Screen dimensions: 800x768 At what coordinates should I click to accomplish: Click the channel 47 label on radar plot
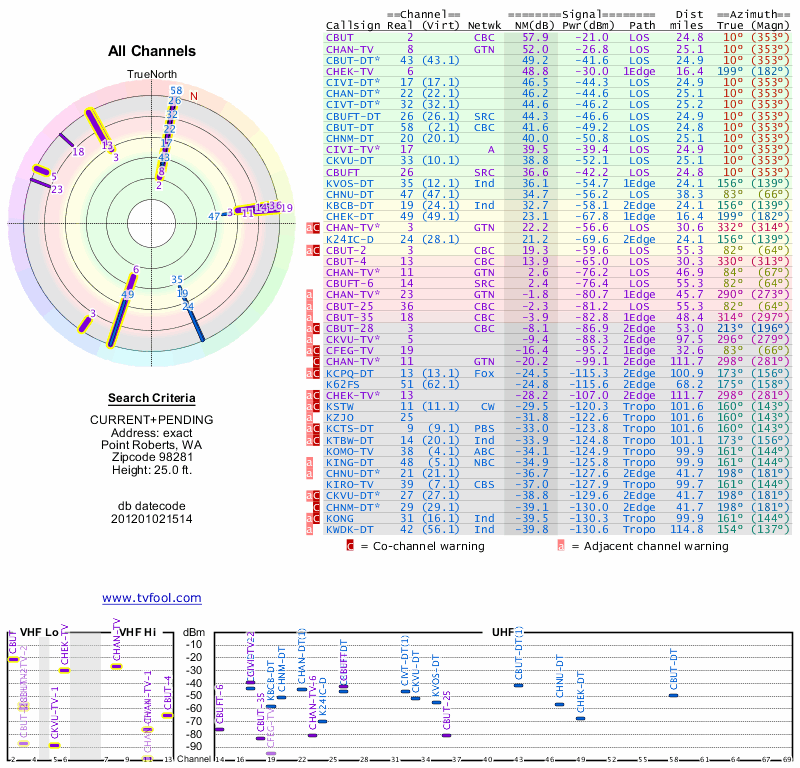pos(214,216)
